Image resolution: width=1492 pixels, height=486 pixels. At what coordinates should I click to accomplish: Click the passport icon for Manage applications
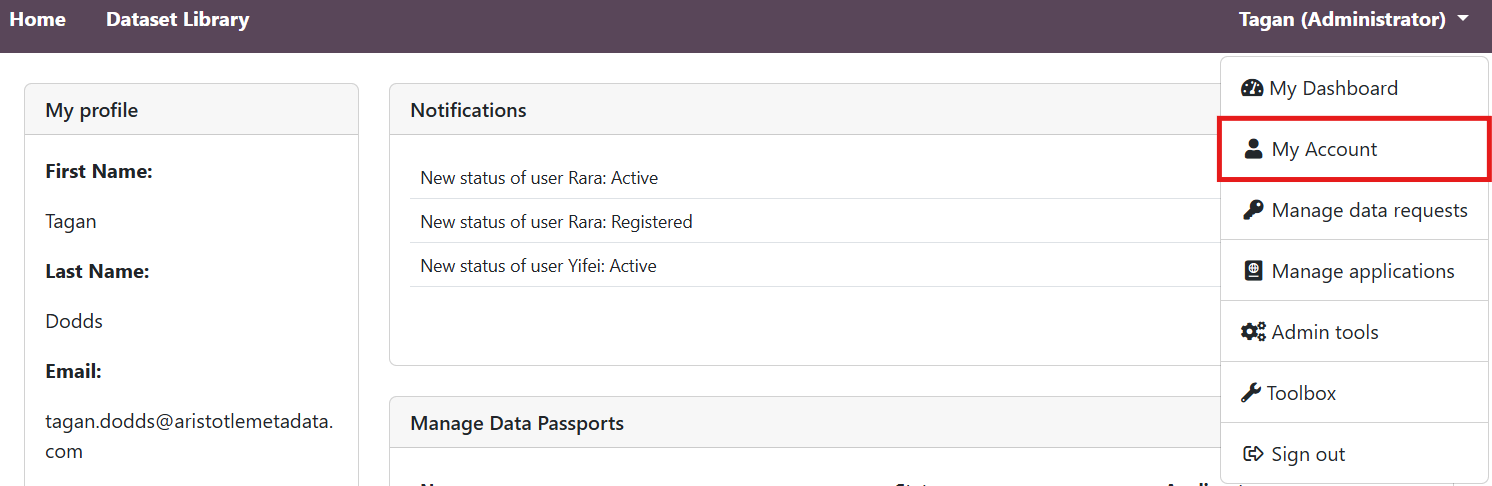point(1253,271)
